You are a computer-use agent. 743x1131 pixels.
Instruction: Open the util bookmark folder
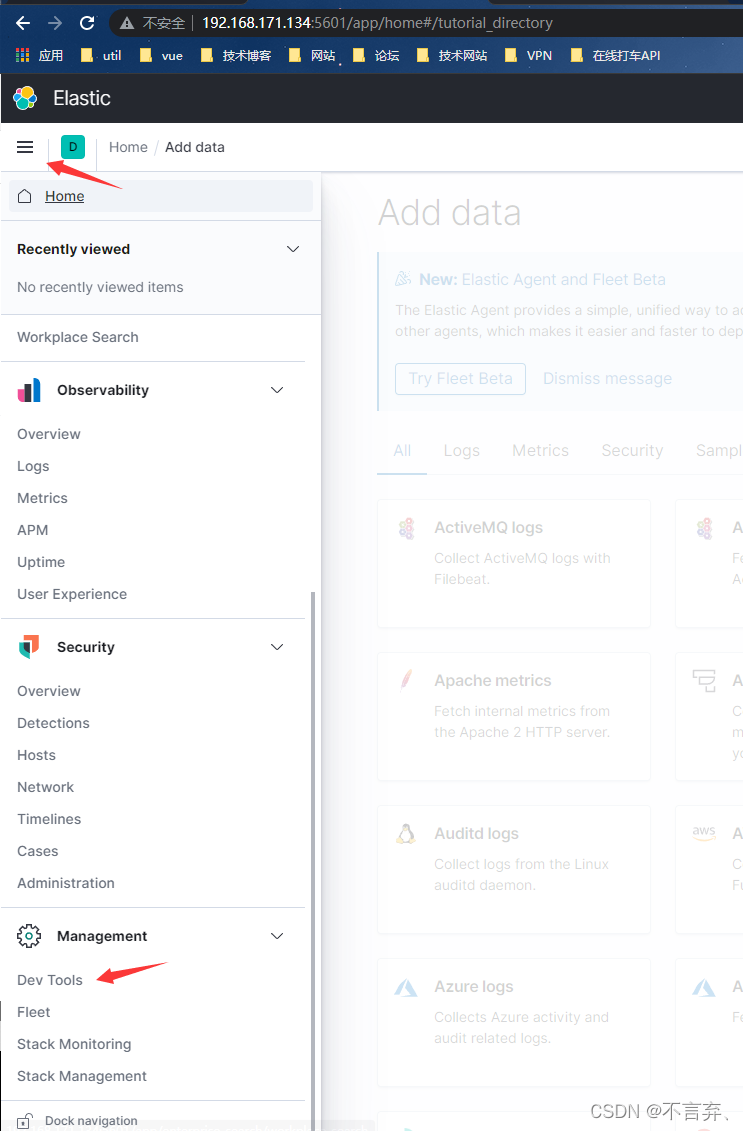(101, 56)
